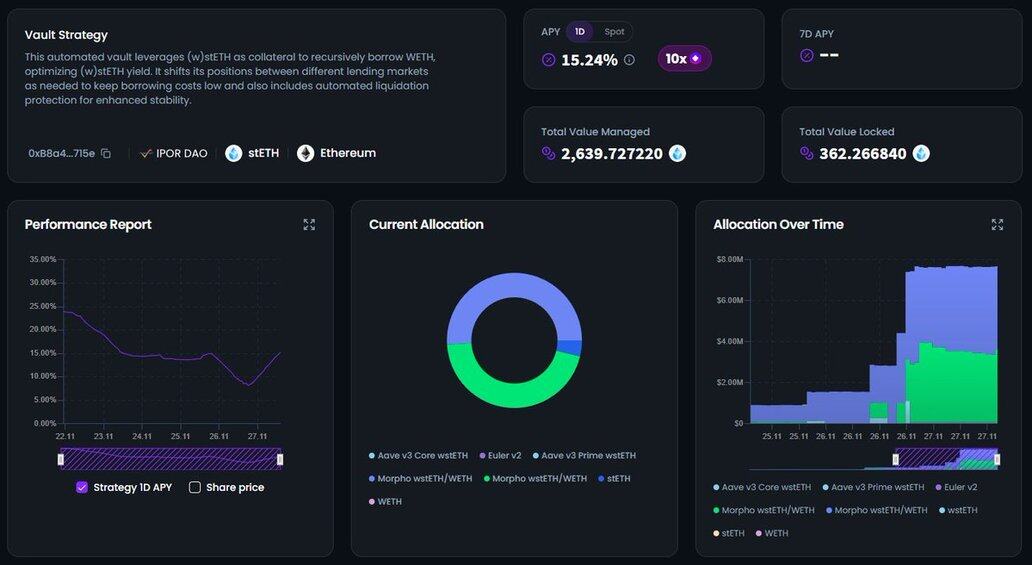The width and height of the screenshot is (1032, 565).
Task: Click the stETH token icon in Vault Strategy
Action: click(233, 154)
